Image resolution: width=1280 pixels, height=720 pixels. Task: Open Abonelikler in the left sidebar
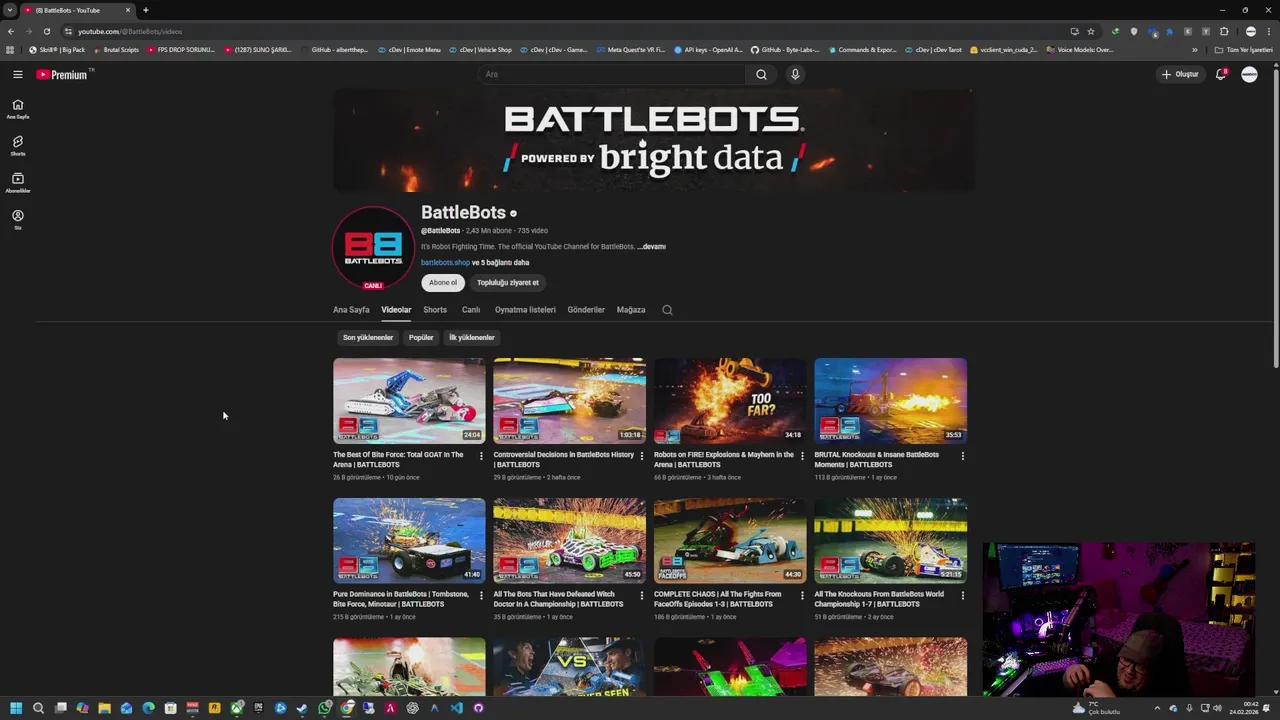(17, 183)
